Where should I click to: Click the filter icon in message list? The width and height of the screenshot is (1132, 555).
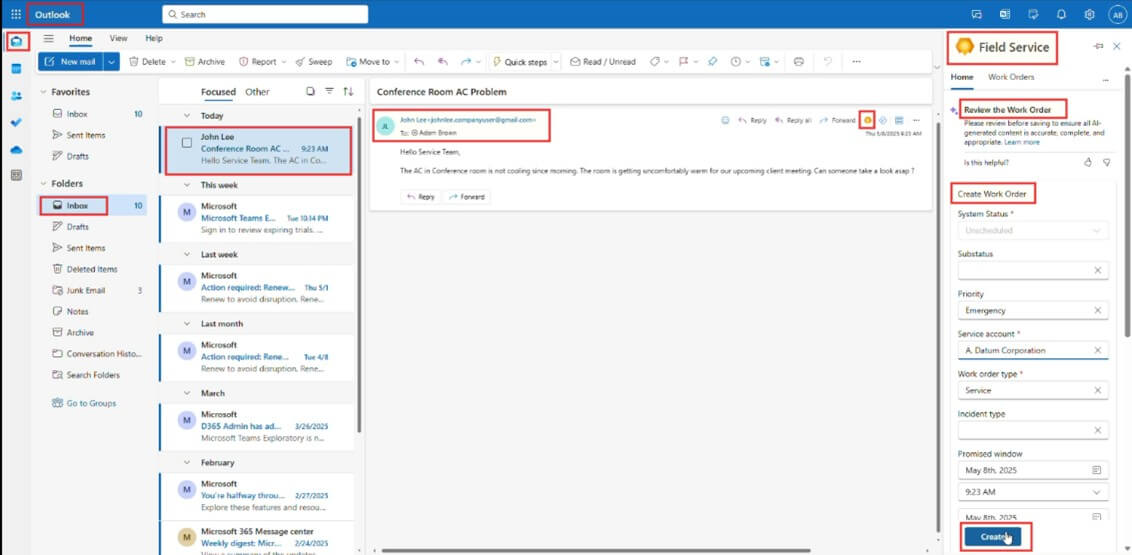tap(329, 91)
